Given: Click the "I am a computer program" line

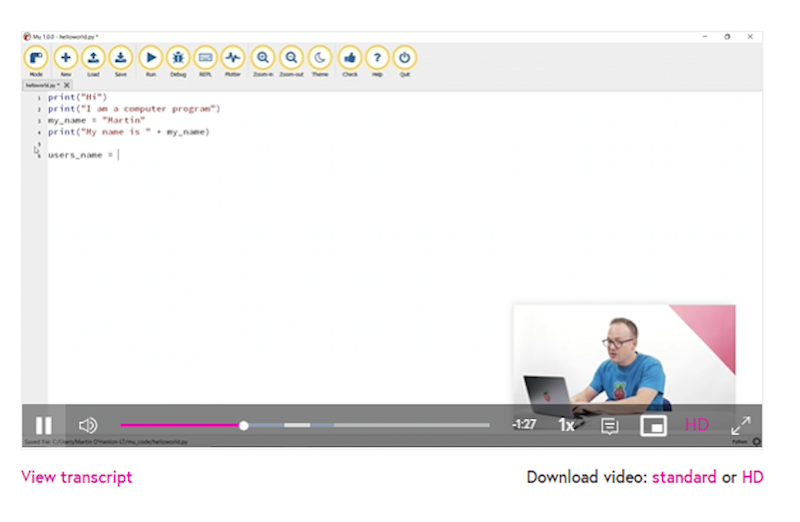Looking at the screenshot, I should 134,109.
